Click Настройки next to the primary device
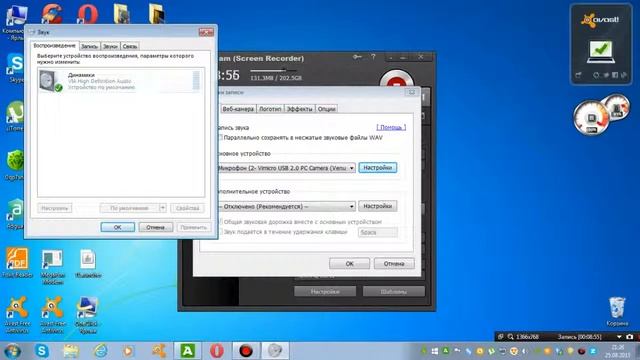The height and width of the screenshot is (360, 640). 378,168
